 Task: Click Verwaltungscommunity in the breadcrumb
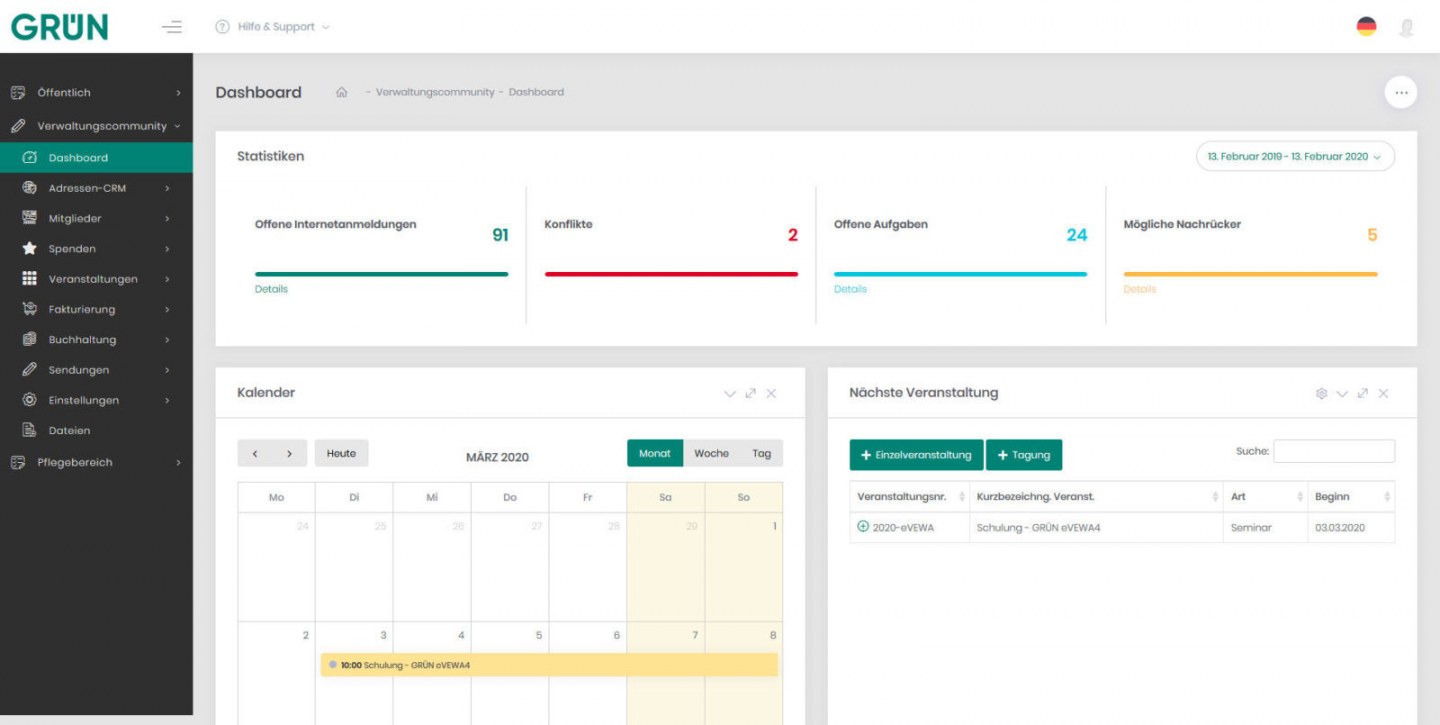point(435,92)
